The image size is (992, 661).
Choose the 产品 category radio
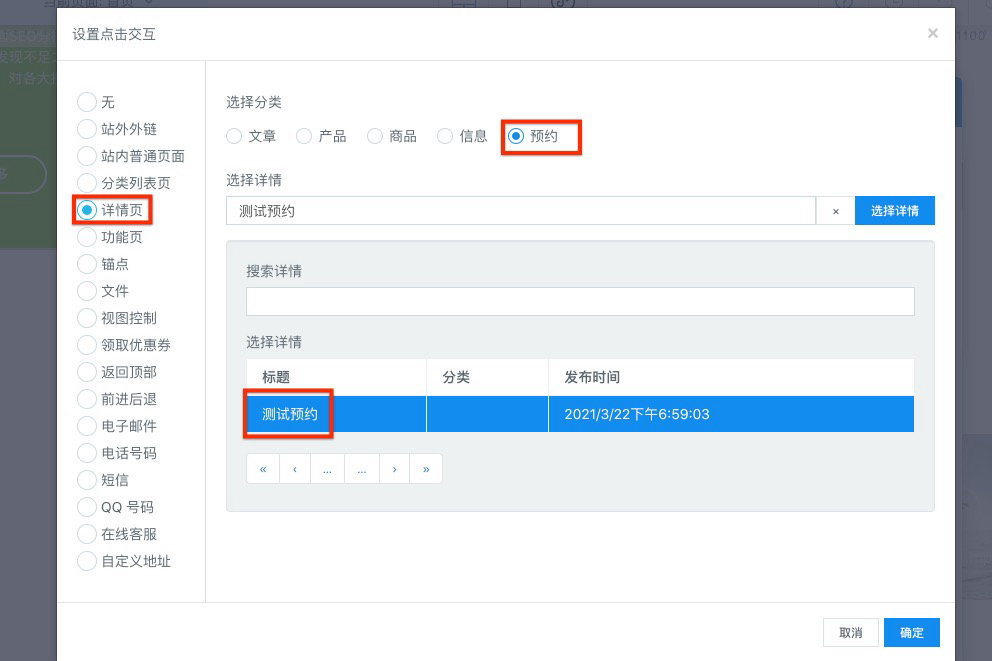[304, 136]
